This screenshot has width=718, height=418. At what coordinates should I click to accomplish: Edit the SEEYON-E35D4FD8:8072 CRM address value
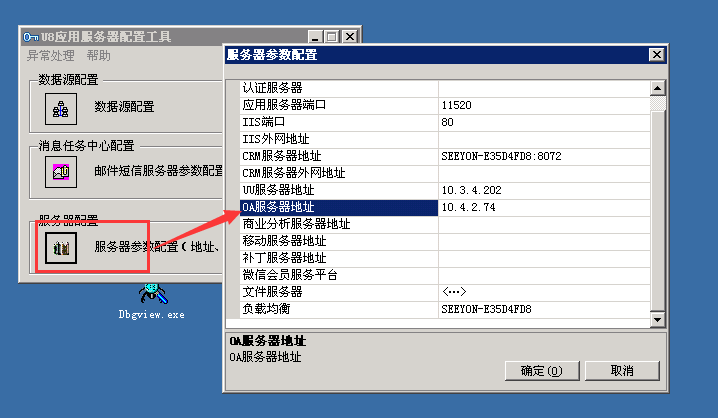(x=544, y=156)
